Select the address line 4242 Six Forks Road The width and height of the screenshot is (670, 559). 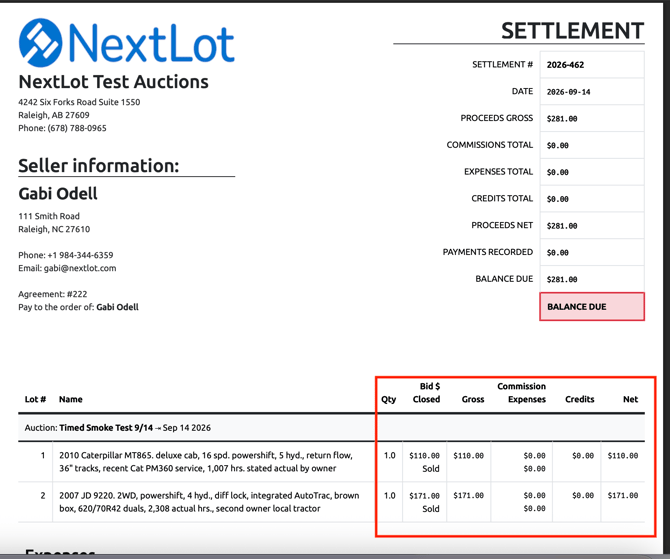[x=79, y=102]
